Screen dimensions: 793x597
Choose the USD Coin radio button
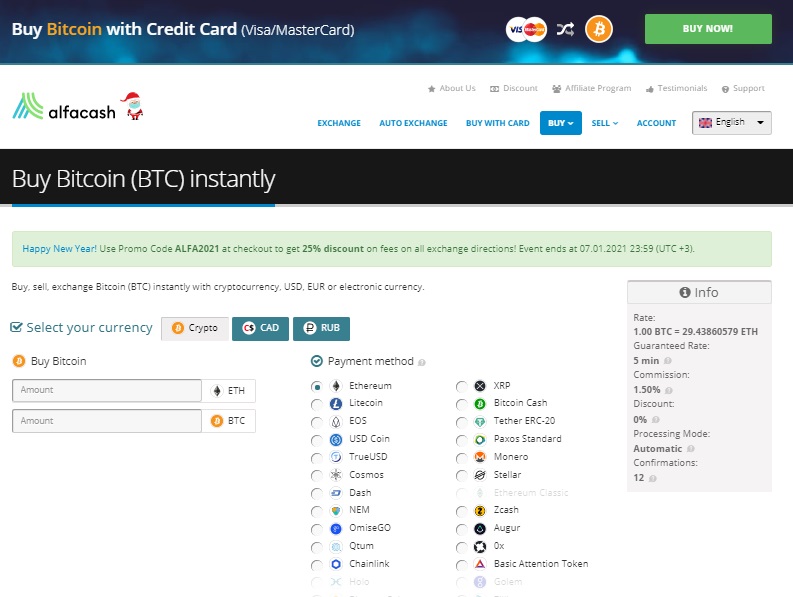[317, 440]
